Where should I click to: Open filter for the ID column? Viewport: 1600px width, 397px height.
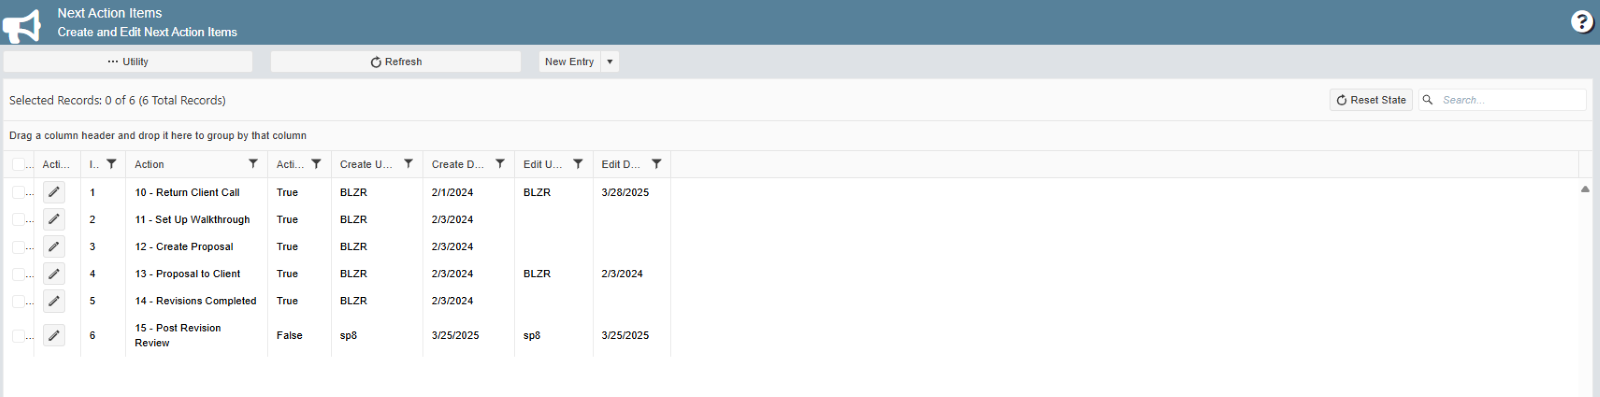pyautogui.click(x=112, y=164)
